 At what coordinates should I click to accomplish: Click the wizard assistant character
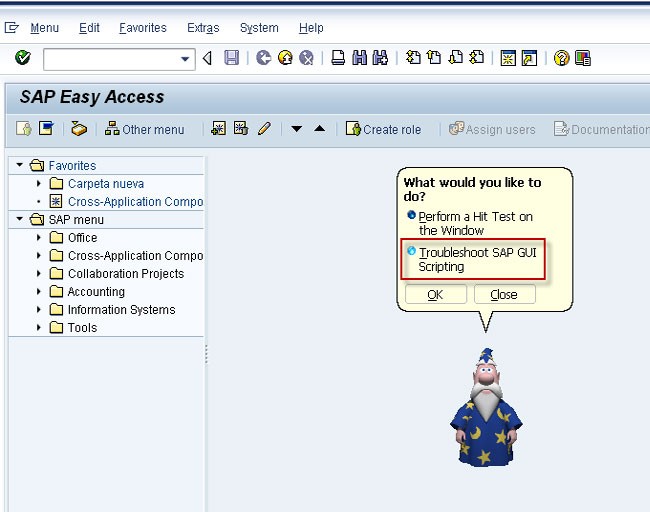486,408
